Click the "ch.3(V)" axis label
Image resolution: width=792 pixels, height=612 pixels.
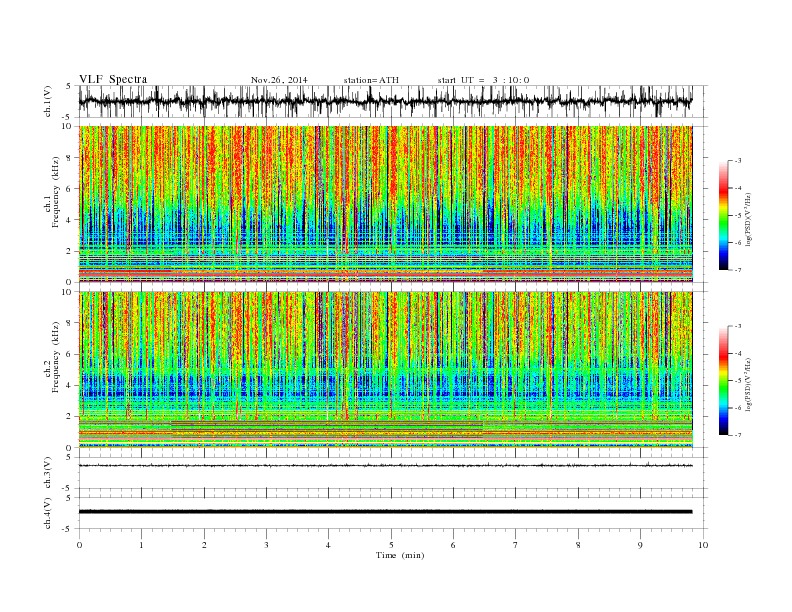tap(48, 473)
